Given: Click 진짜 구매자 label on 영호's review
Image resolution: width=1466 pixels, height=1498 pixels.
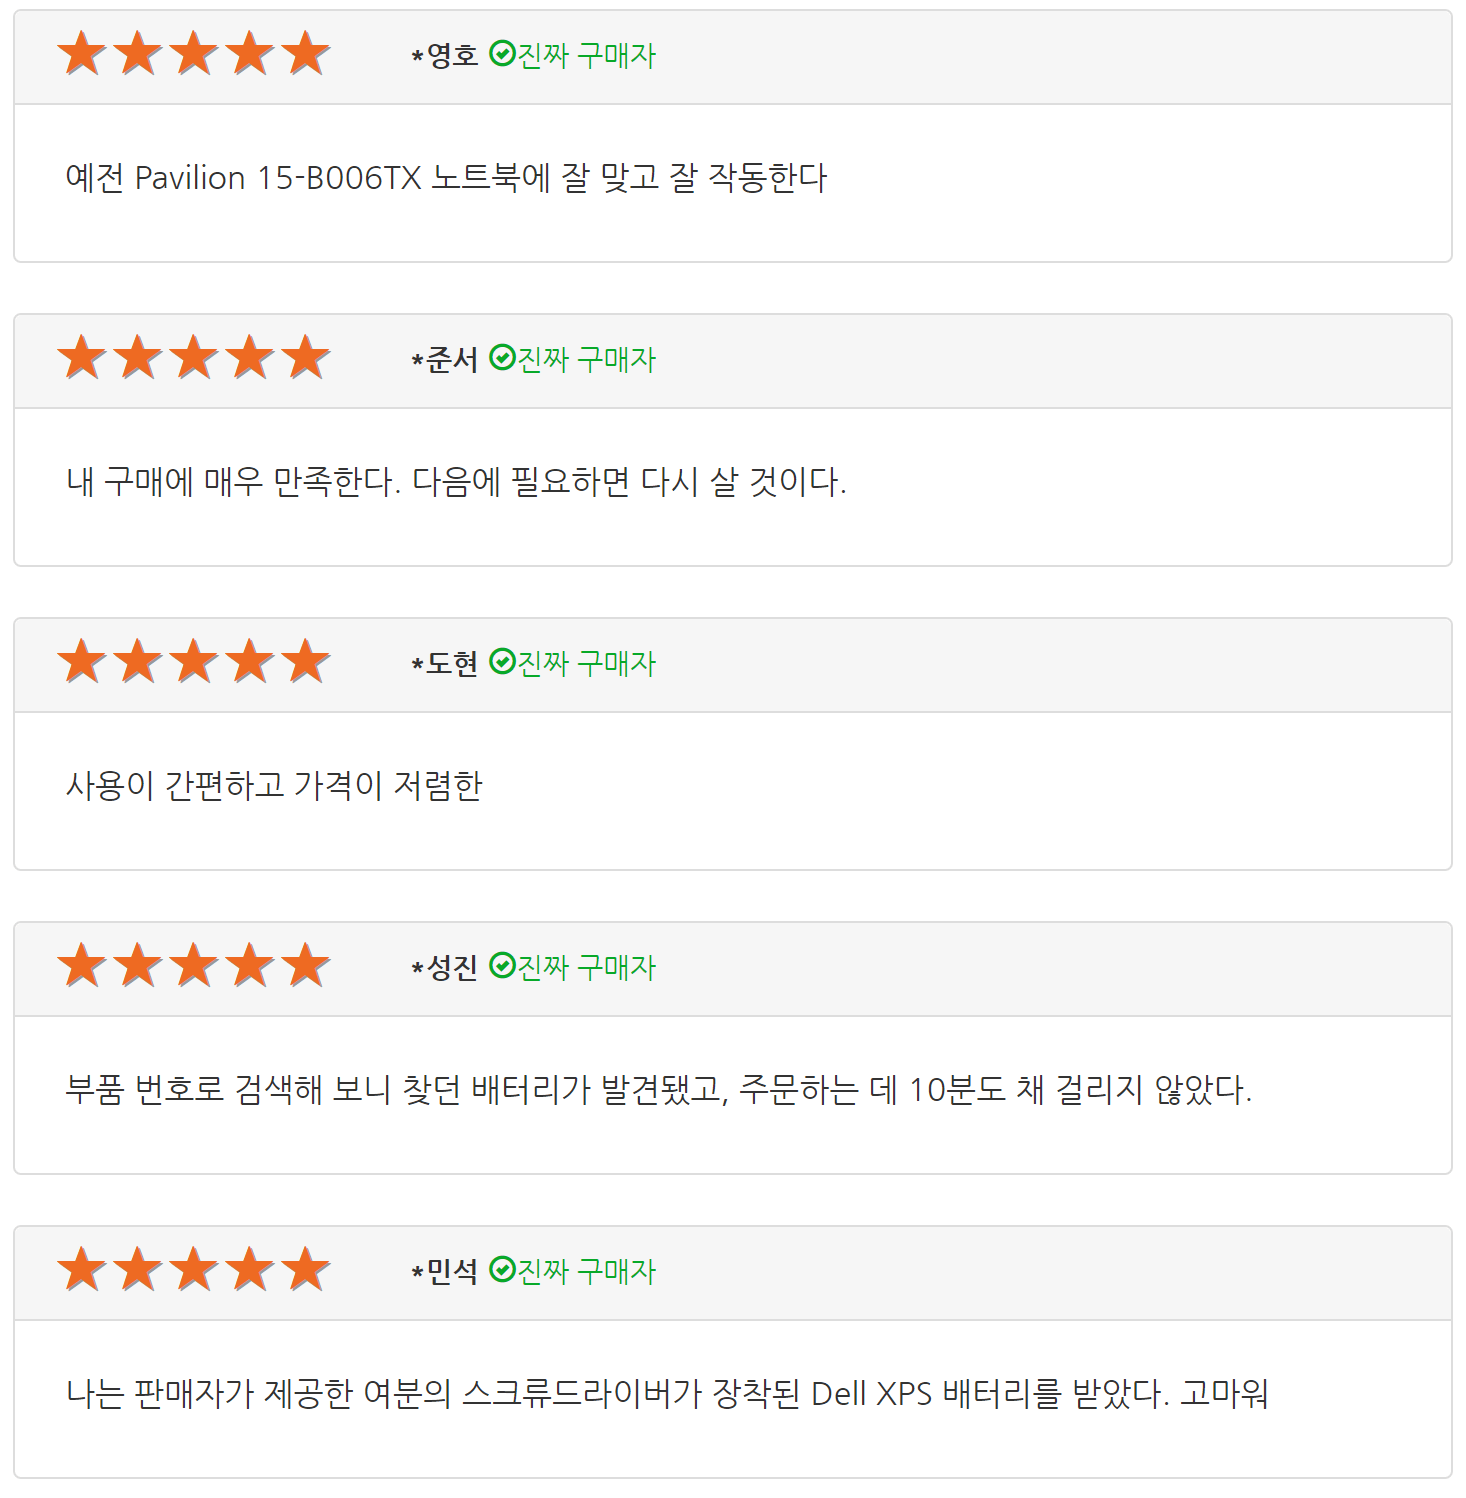Looking at the screenshot, I should pos(587,55).
